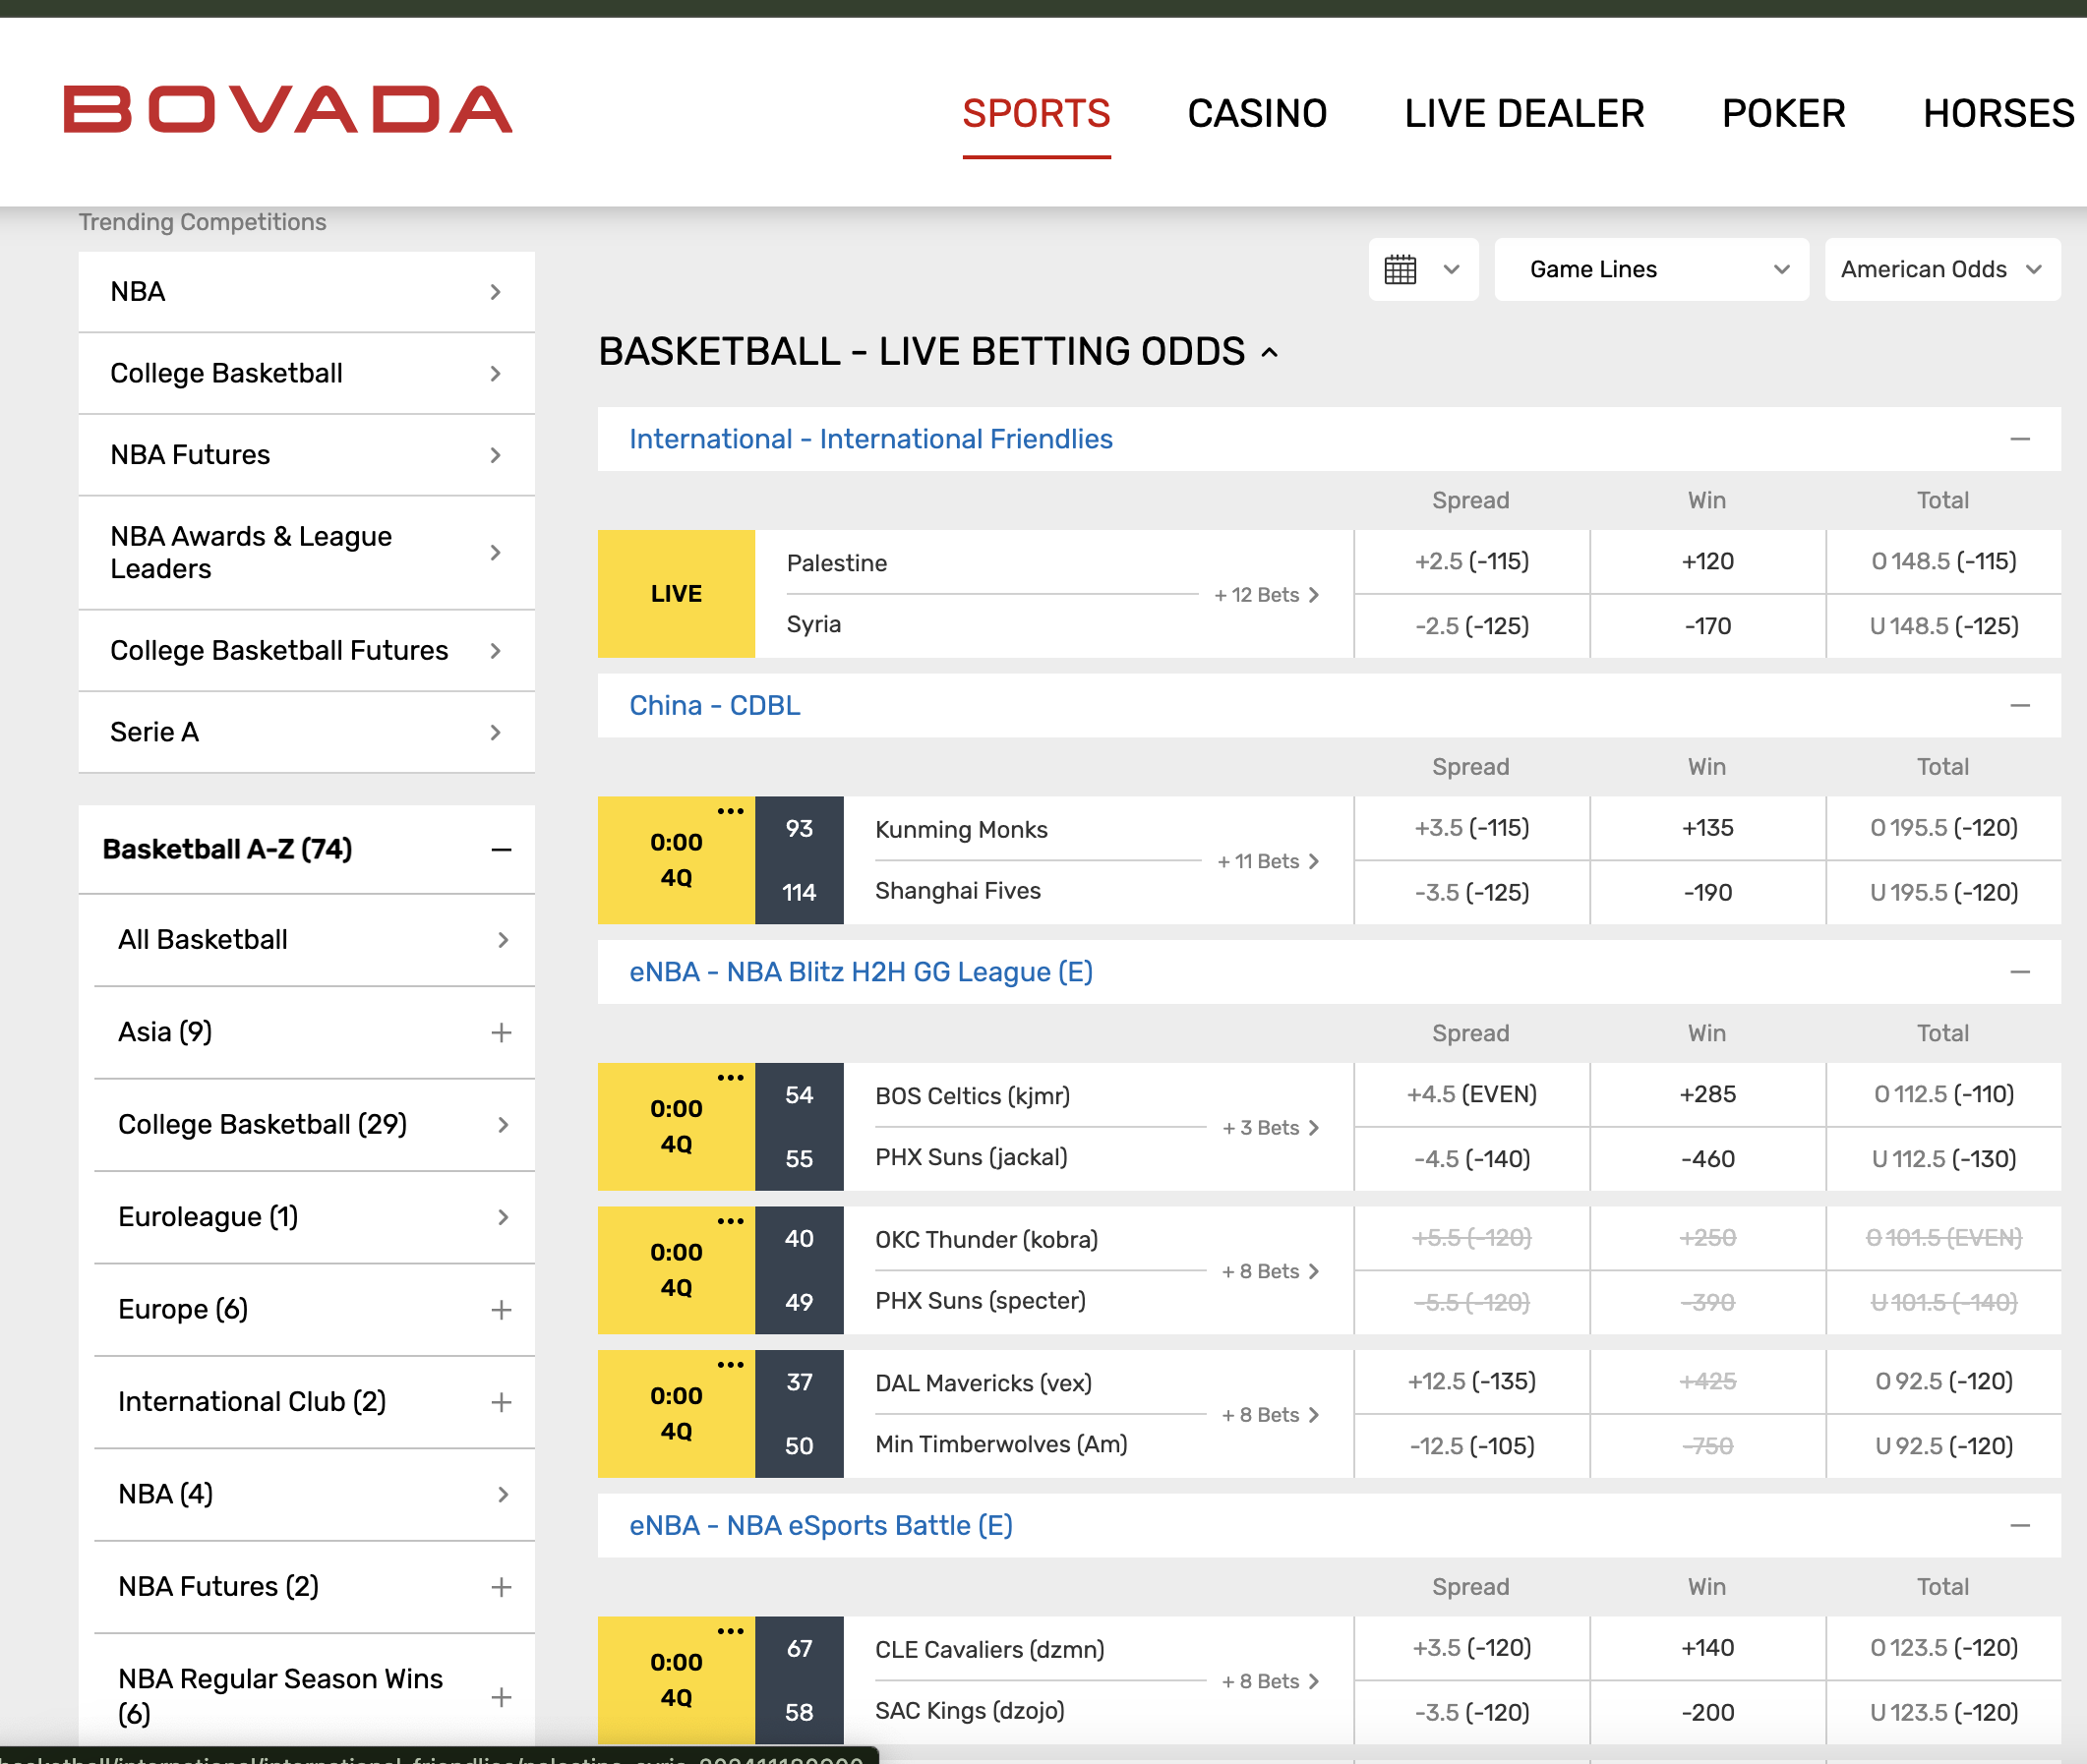Switch to the Casino tab

[1256, 114]
